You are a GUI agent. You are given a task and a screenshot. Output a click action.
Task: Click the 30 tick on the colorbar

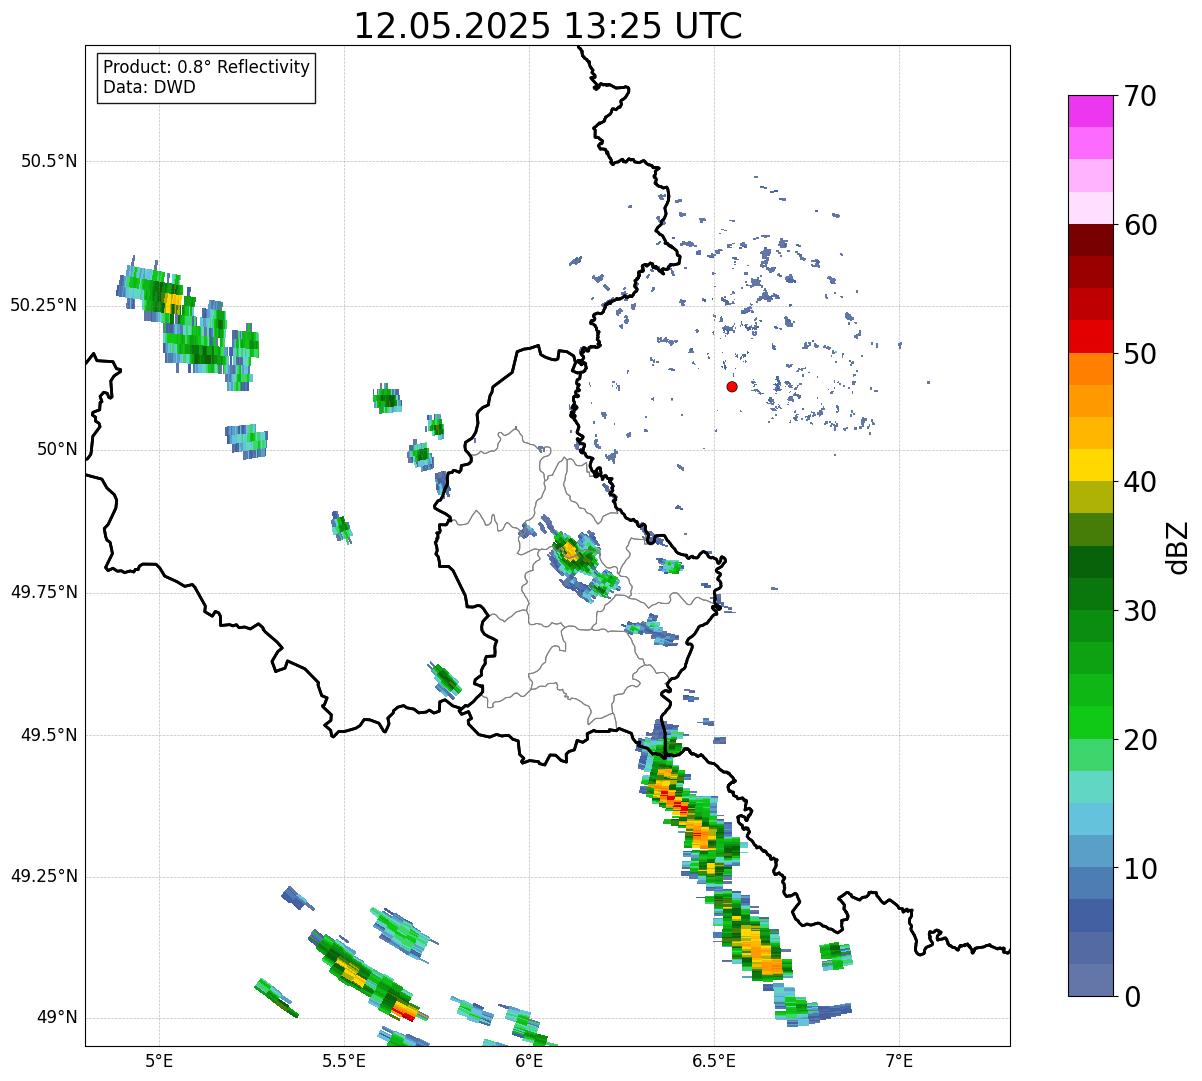point(1141,611)
